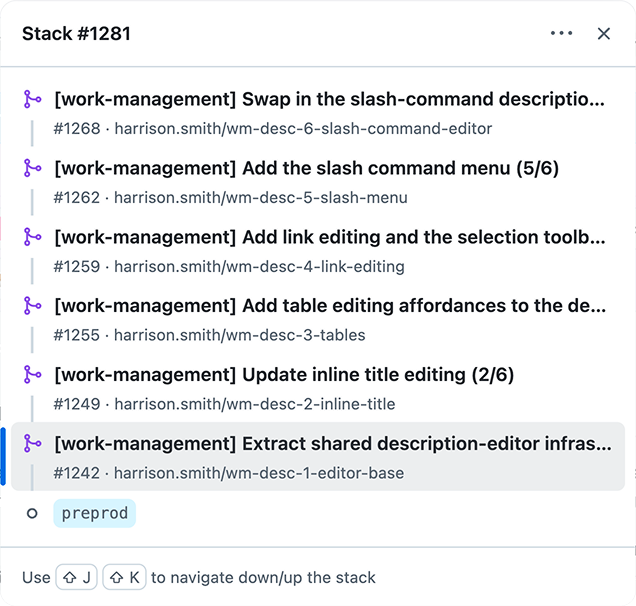Open PR Add link editing and the selection toolbar

[330, 237]
